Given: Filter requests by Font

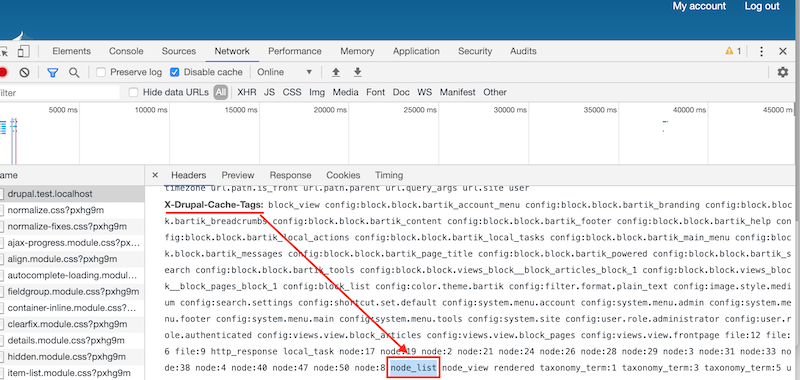Looking at the screenshot, I should [376, 92].
